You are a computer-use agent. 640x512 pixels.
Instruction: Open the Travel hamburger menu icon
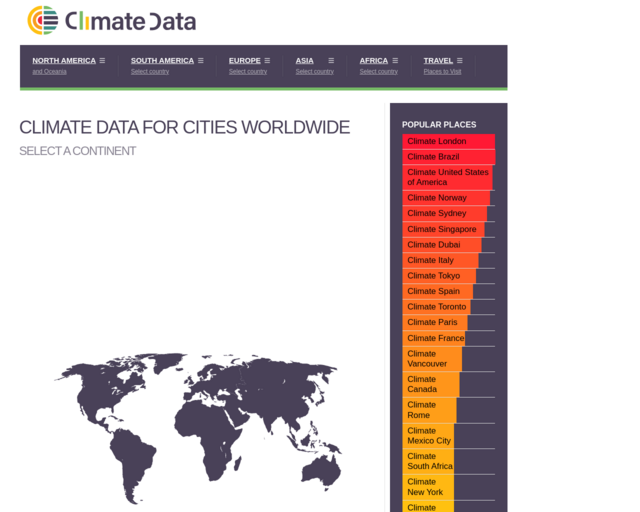click(460, 60)
